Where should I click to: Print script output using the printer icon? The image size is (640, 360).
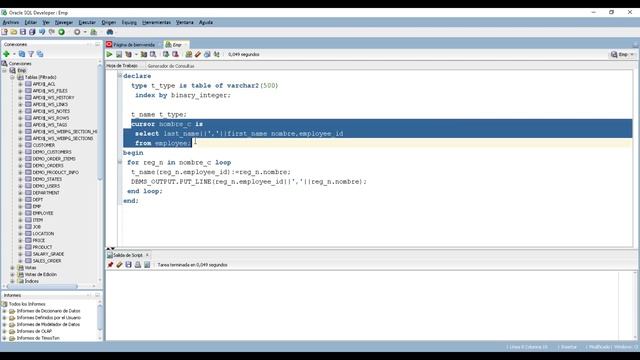[x=138, y=265]
